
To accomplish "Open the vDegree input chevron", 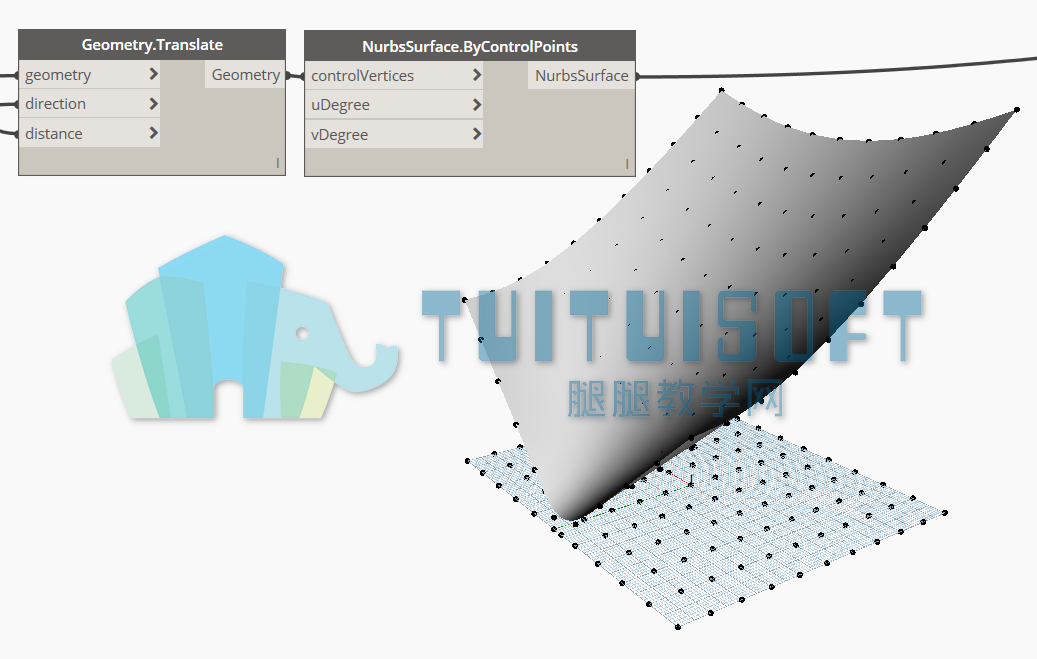I will [x=477, y=134].
